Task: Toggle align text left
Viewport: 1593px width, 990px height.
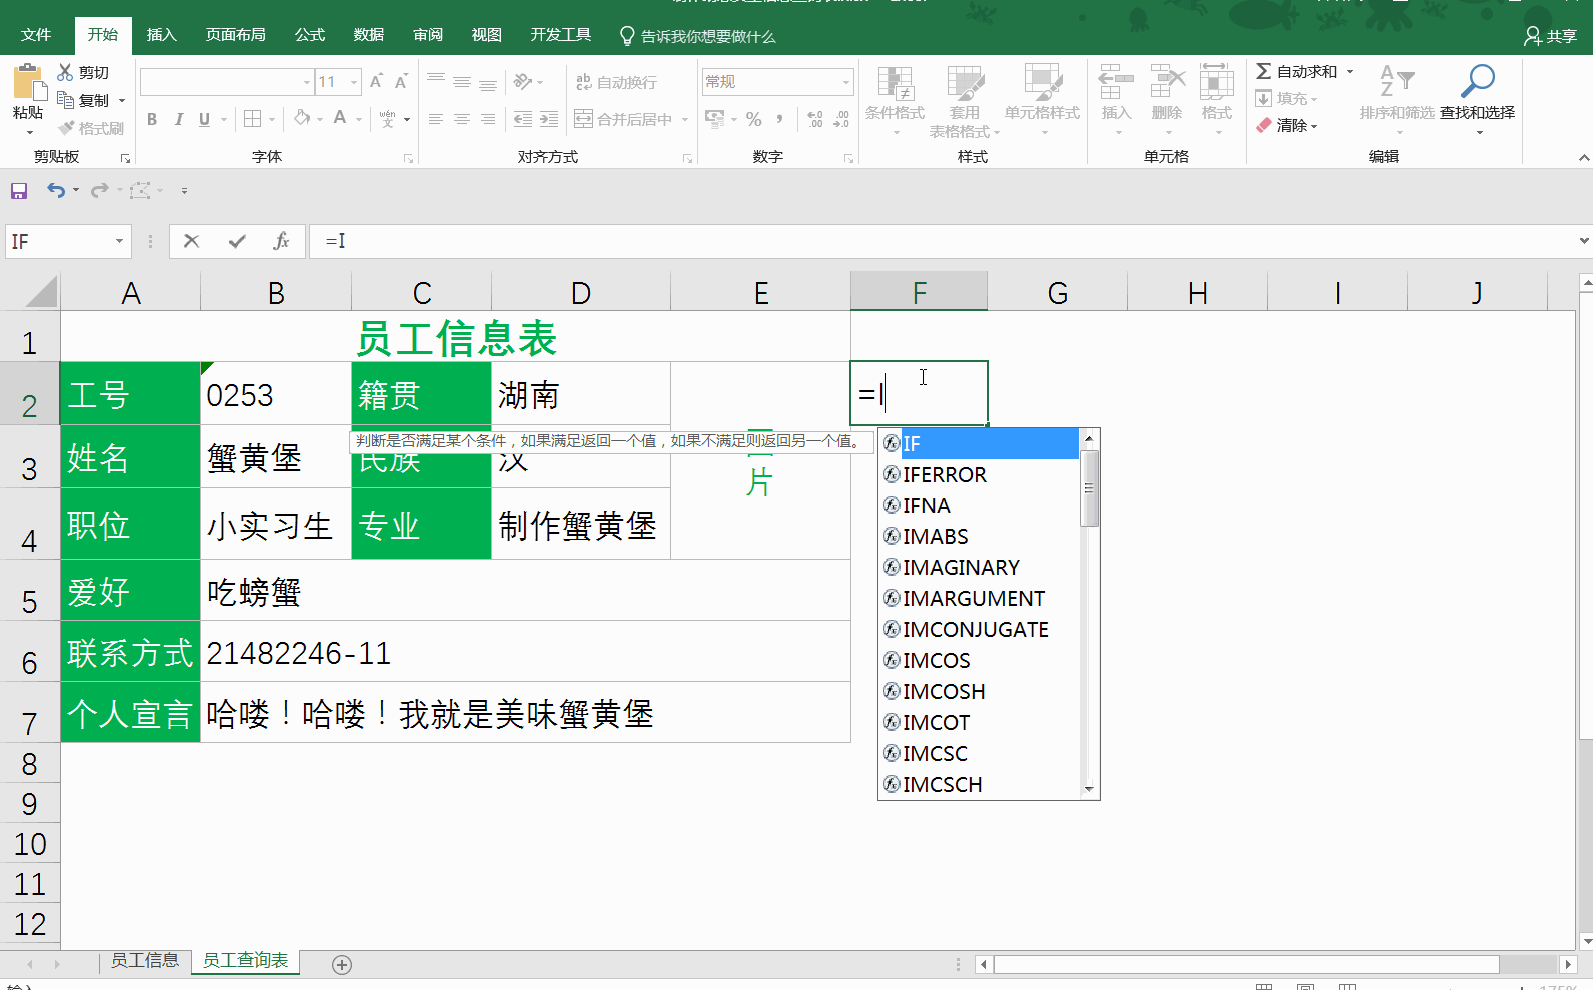Action: 436,119
